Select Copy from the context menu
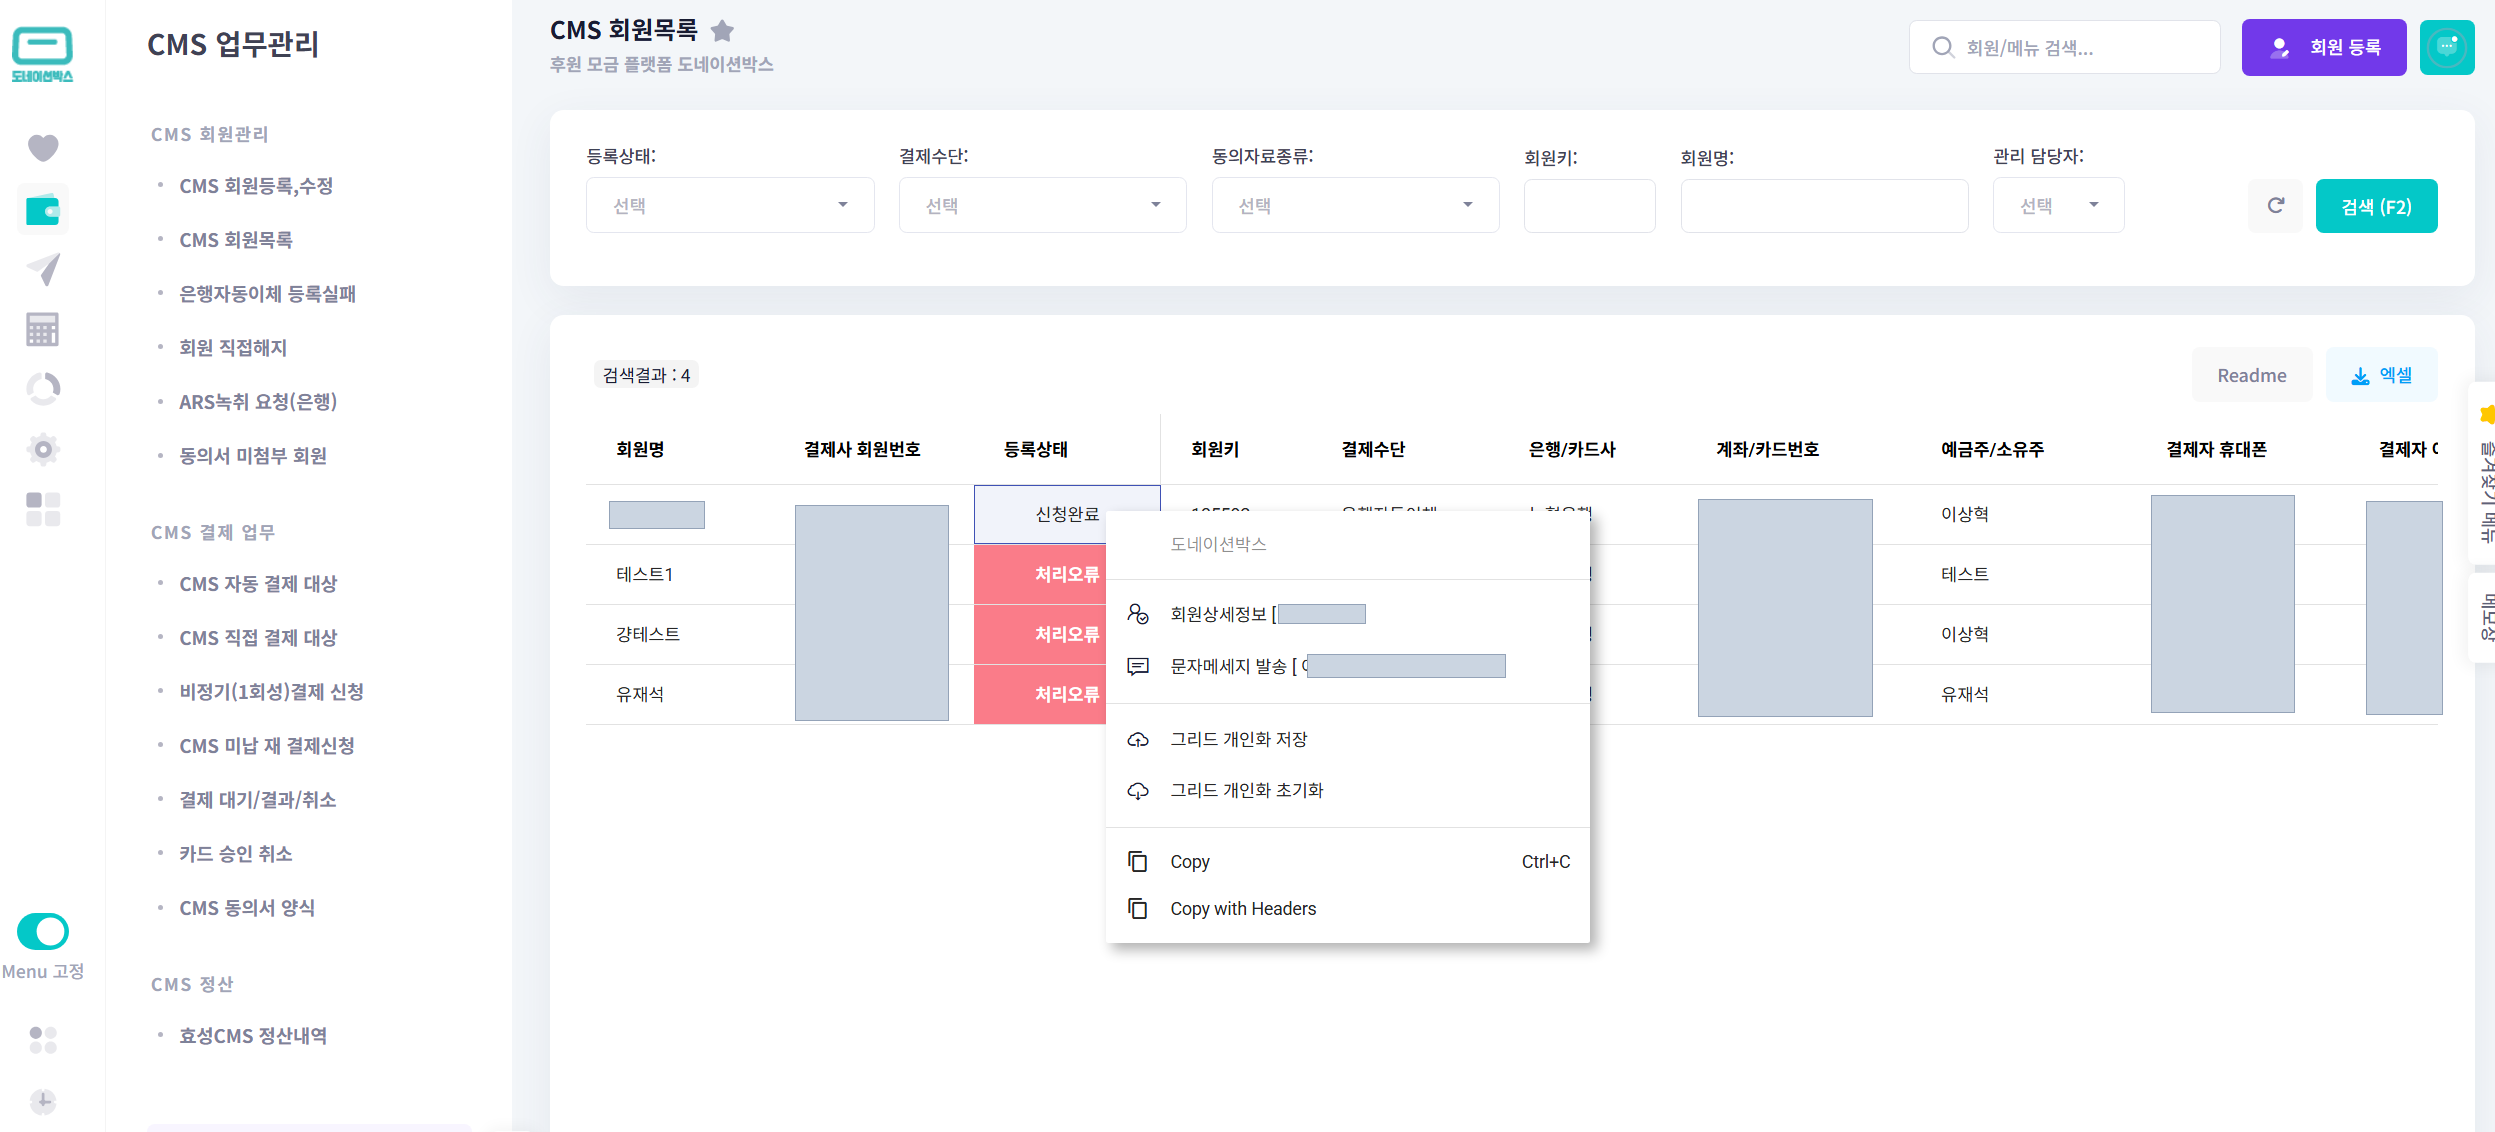Image resolution: width=2495 pixels, height=1132 pixels. tap(1347, 861)
